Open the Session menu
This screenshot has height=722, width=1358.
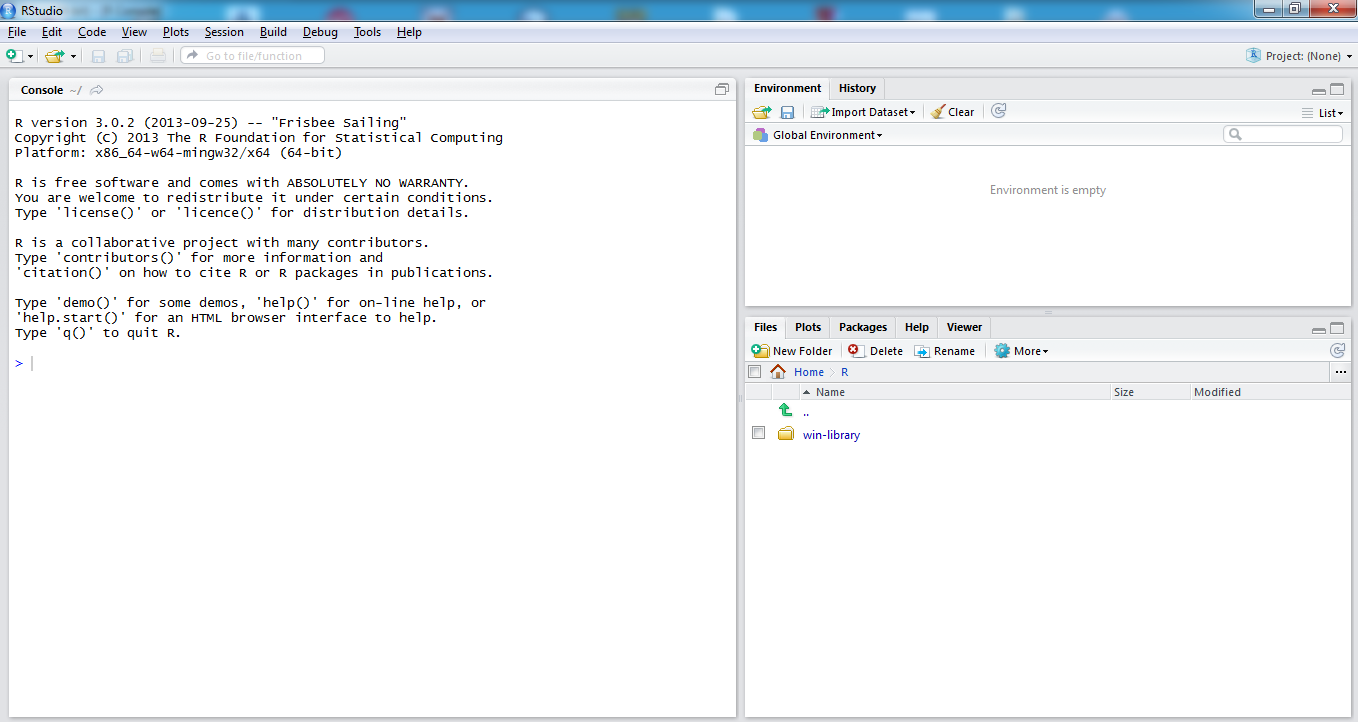(x=224, y=32)
